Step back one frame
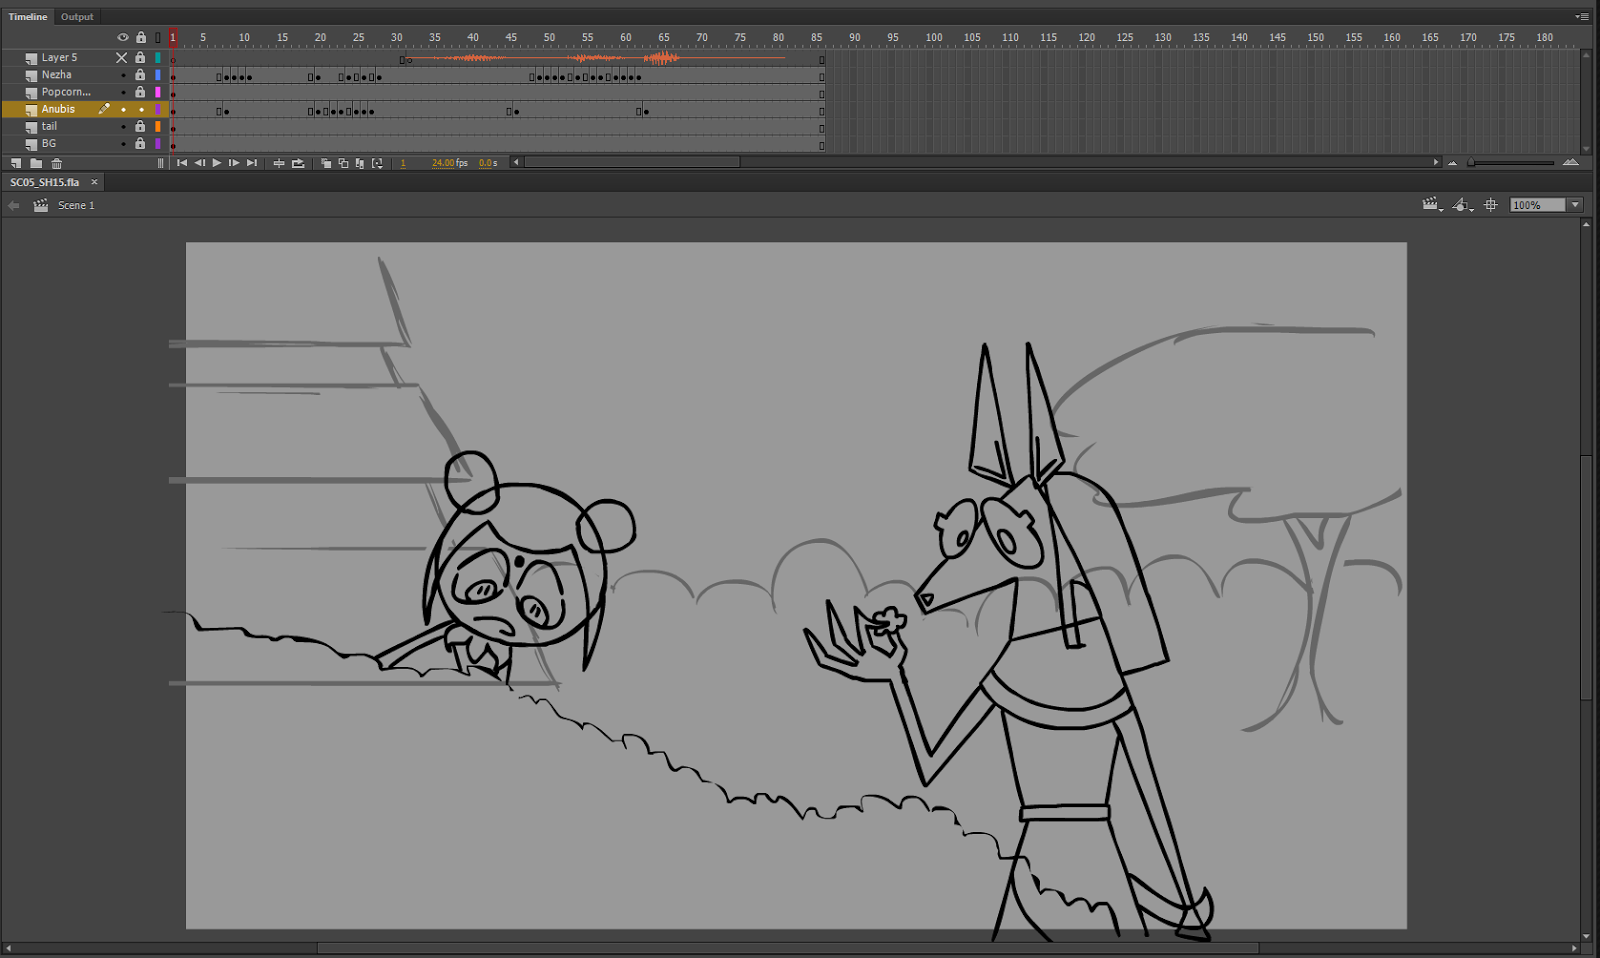 point(199,163)
